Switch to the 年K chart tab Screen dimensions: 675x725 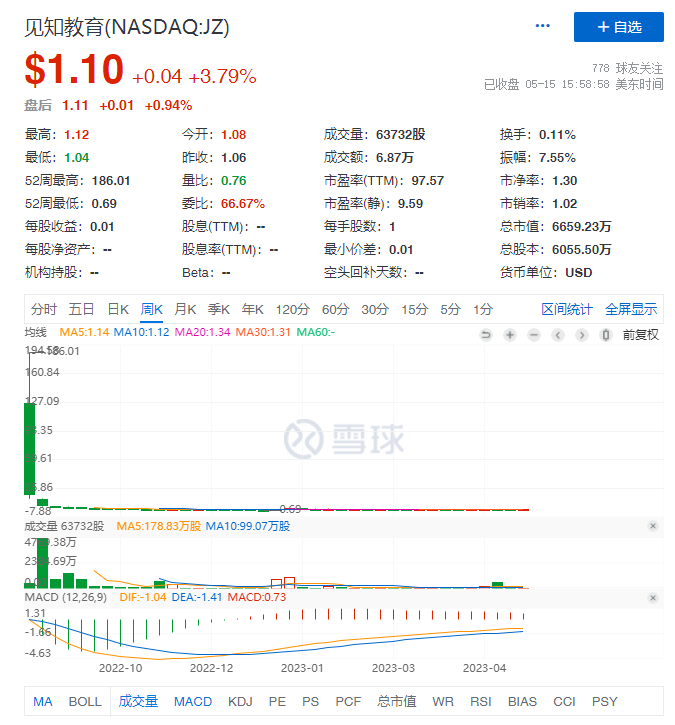coord(252,309)
